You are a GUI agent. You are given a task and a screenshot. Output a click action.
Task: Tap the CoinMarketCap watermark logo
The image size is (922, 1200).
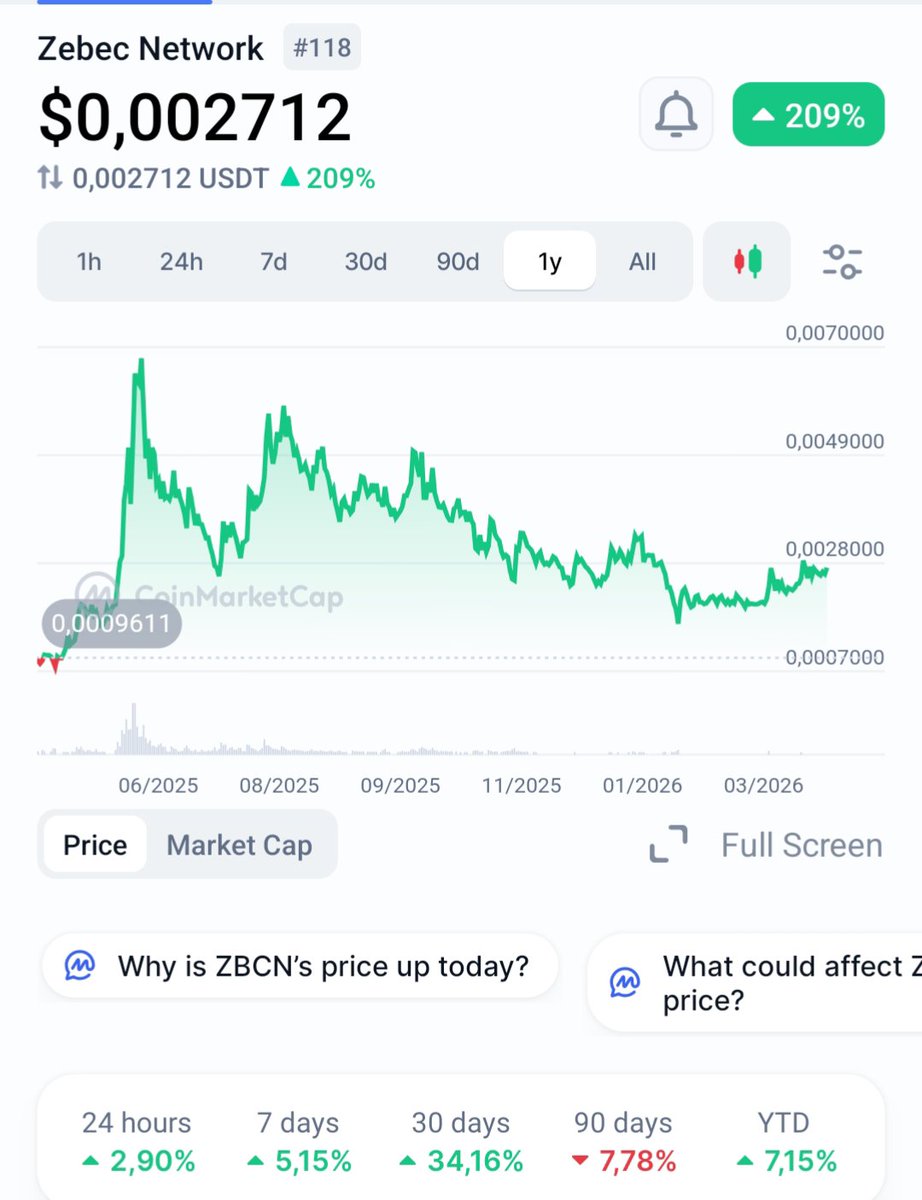coord(95,592)
